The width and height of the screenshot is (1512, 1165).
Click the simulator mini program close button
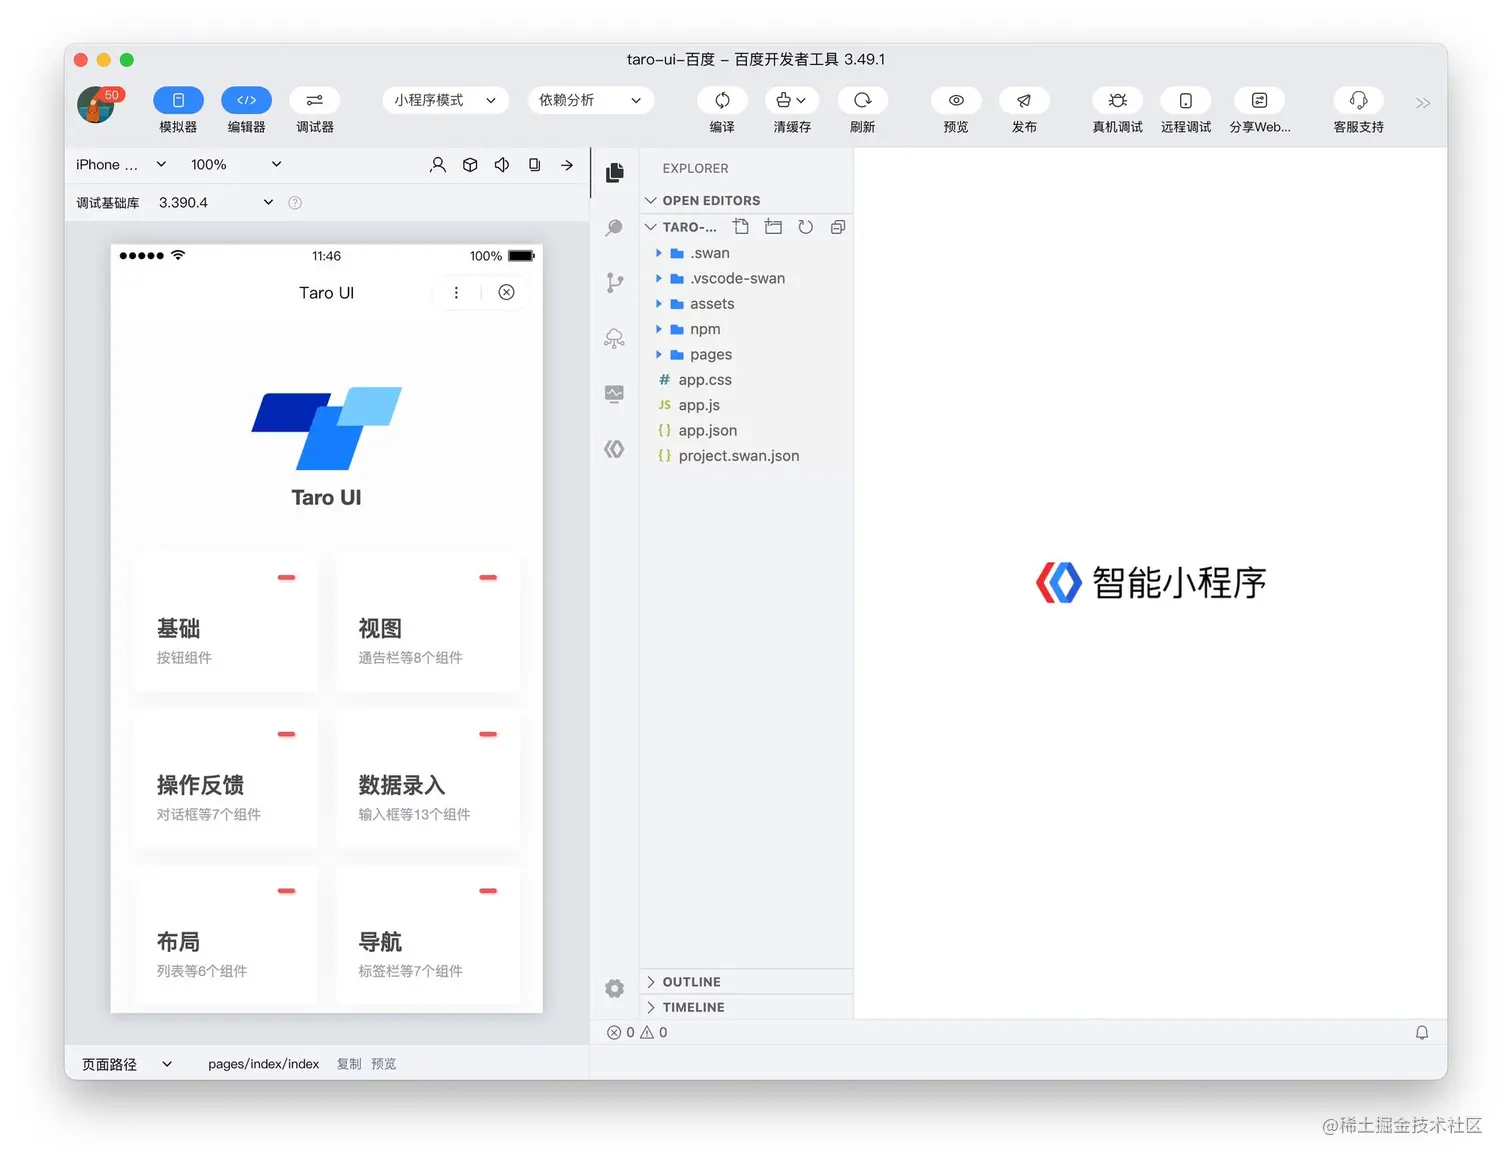tap(506, 293)
